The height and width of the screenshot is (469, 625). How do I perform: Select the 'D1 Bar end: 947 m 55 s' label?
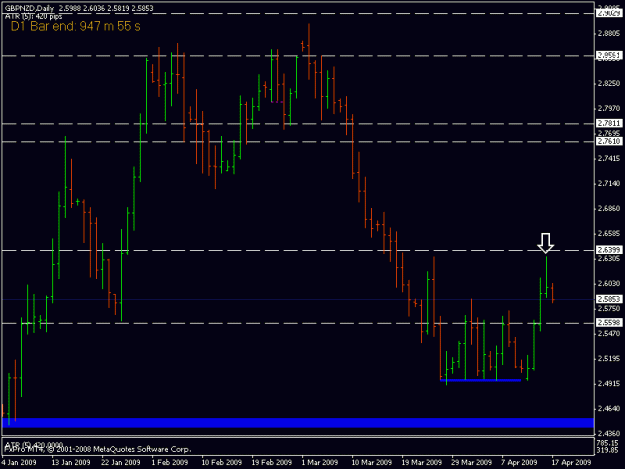[x=75, y=26]
